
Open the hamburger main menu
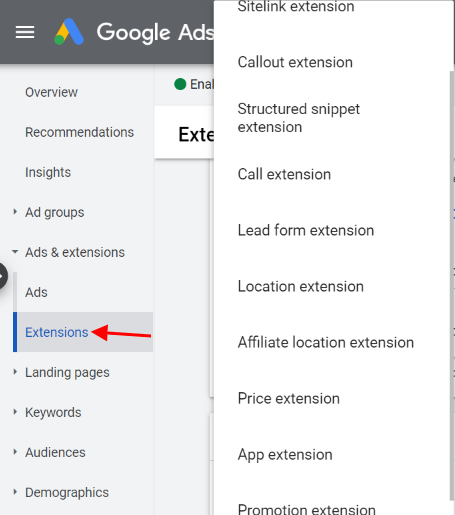[25, 32]
